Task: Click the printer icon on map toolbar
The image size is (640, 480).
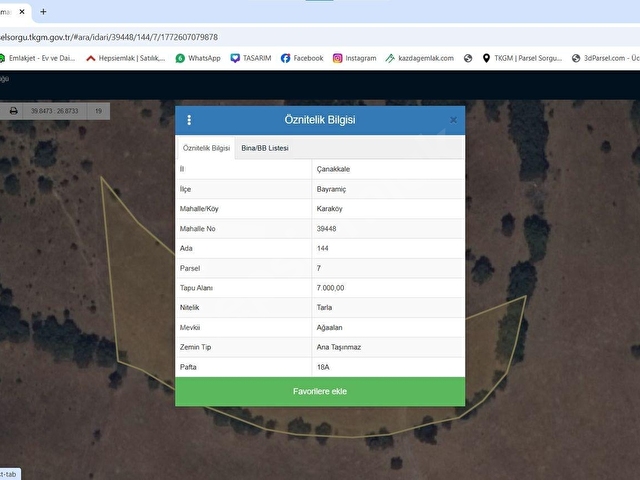Action: point(13,111)
